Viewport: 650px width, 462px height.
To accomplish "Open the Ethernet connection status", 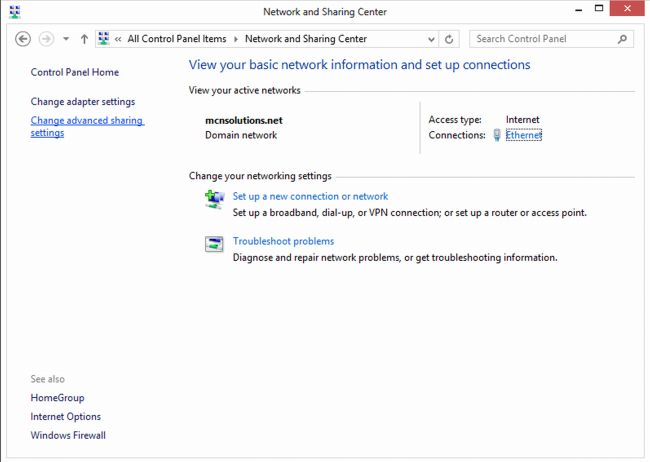I will click(524, 135).
